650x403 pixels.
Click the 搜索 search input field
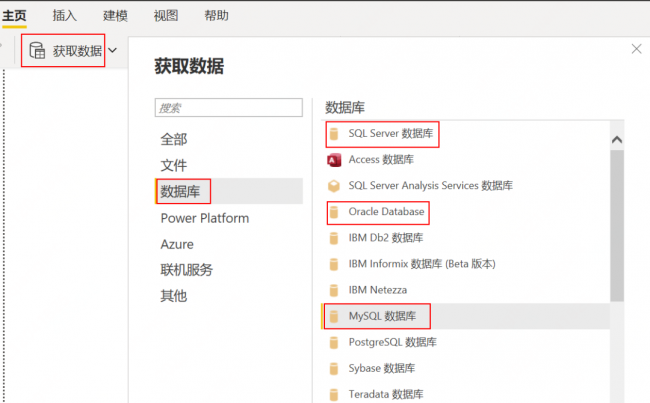point(228,108)
